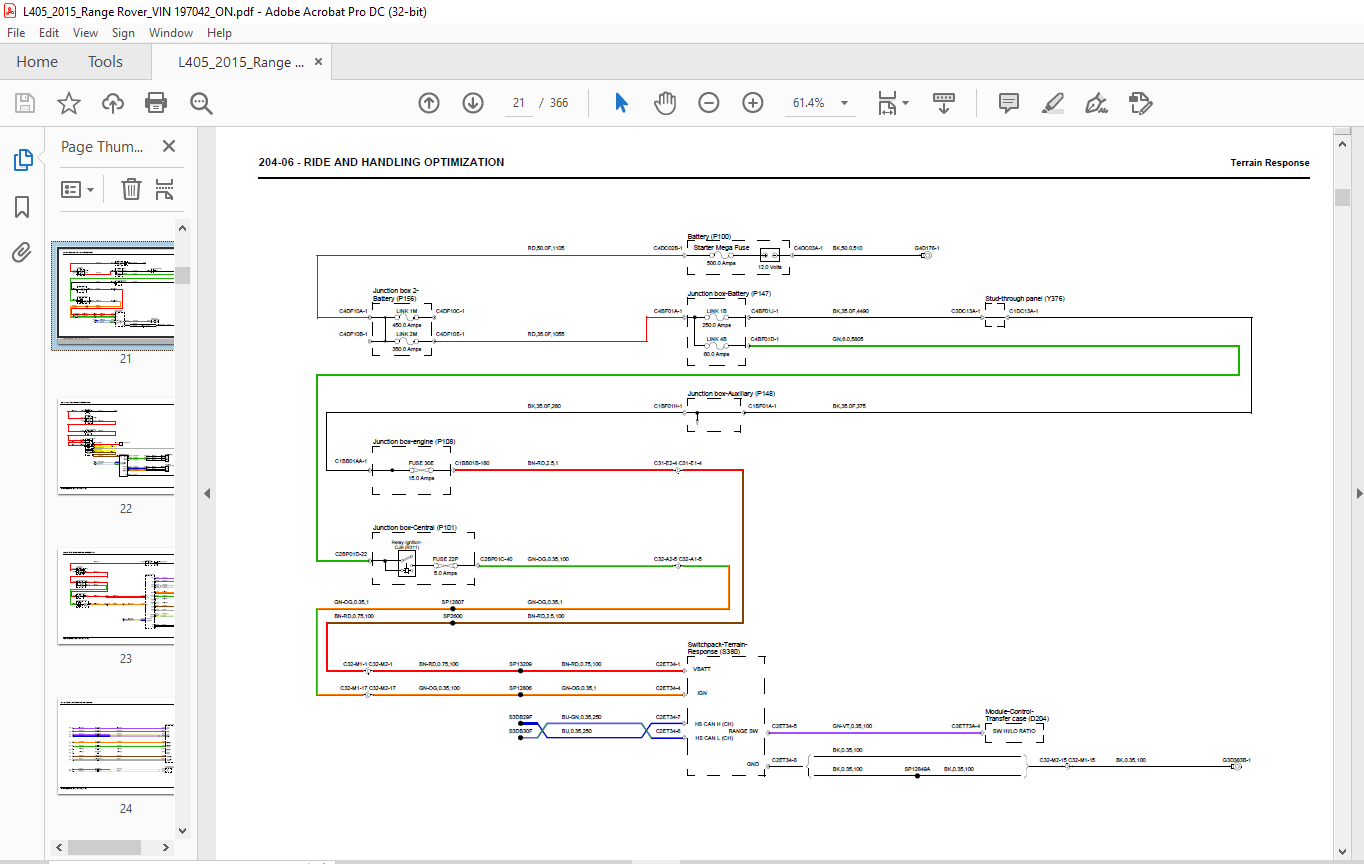Click the document vertical scrollbar thumb
Image resolution: width=1364 pixels, height=864 pixels.
tap(1343, 197)
